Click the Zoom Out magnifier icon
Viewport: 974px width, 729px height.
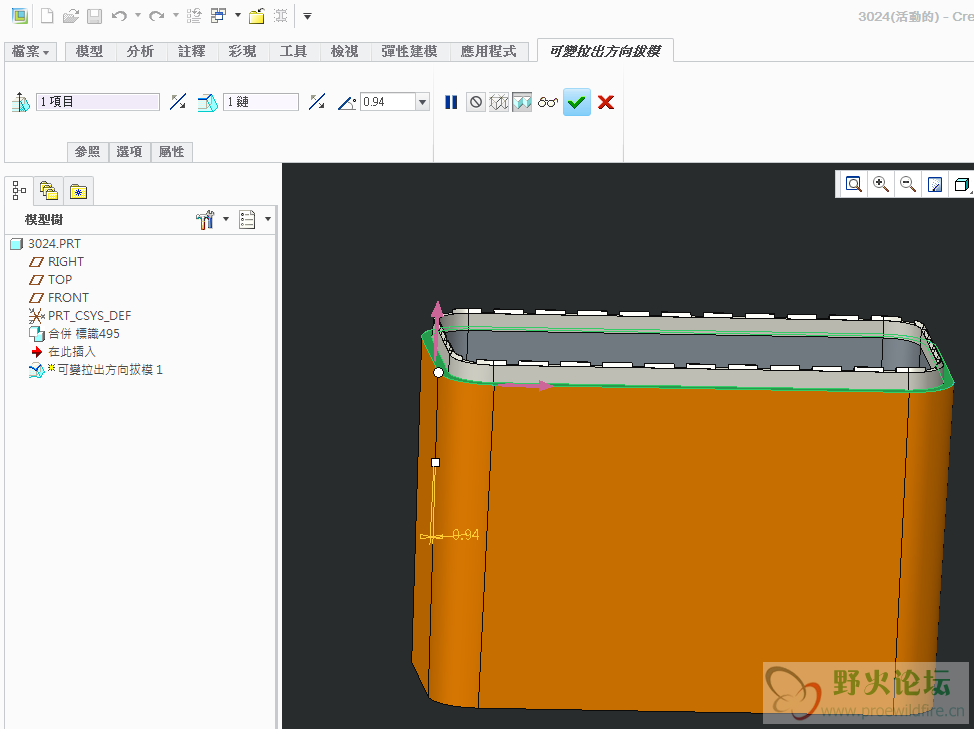click(908, 184)
